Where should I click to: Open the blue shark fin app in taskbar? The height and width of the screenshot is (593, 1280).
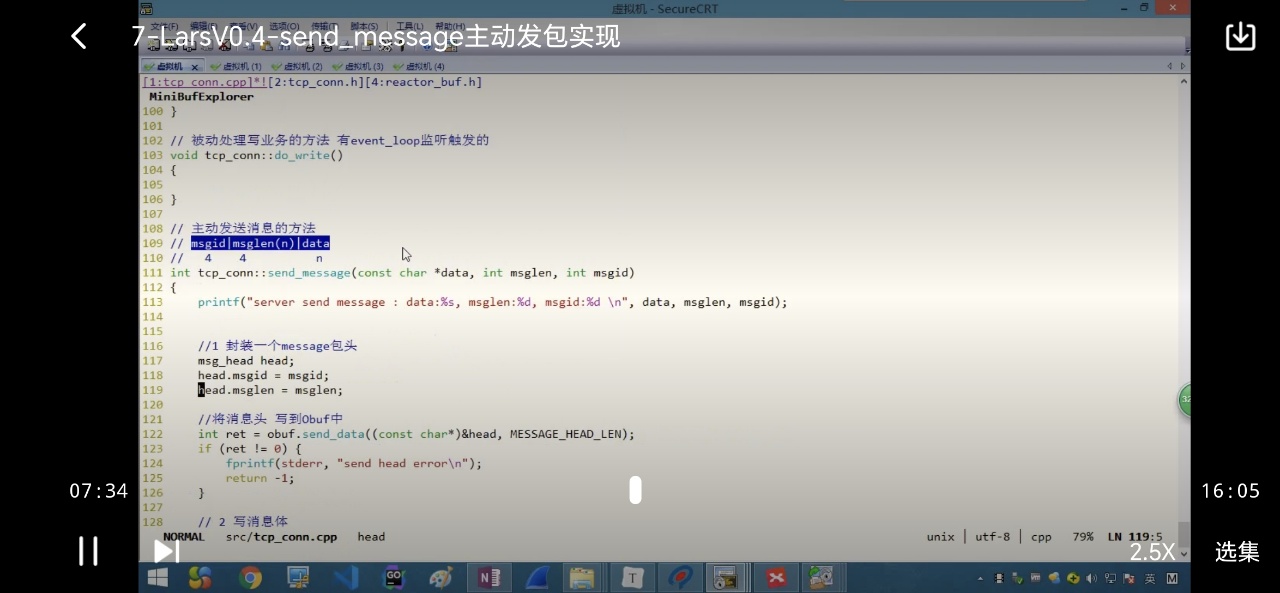click(537, 578)
